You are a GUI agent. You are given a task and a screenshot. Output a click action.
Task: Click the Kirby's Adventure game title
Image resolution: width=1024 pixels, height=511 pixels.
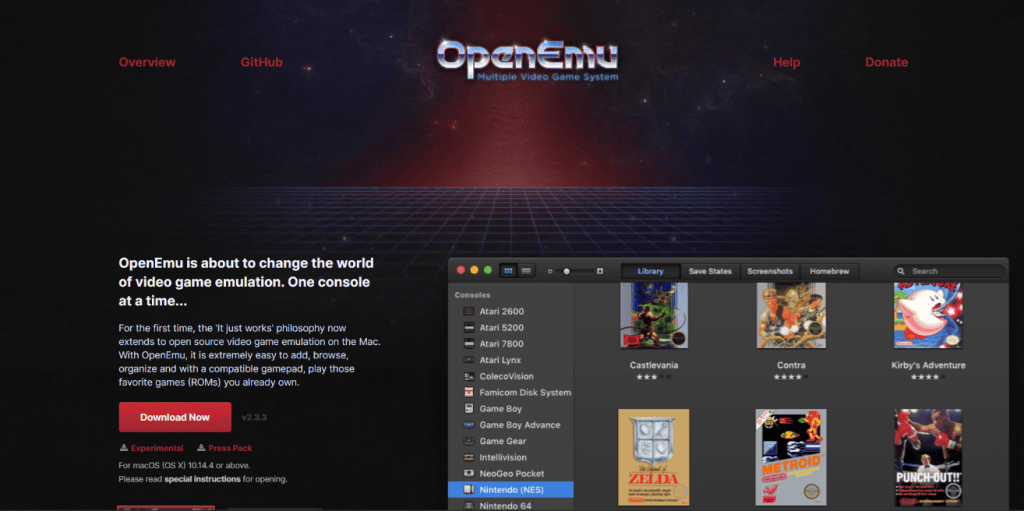pyautogui.click(x=928, y=365)
